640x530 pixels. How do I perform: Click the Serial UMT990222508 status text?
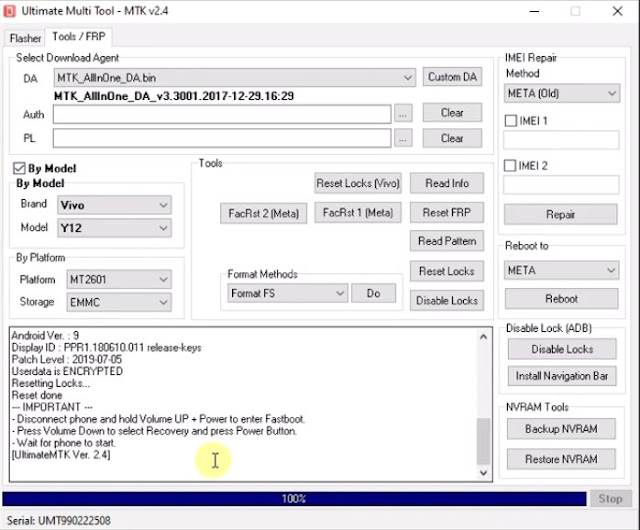tap(58, 521)
